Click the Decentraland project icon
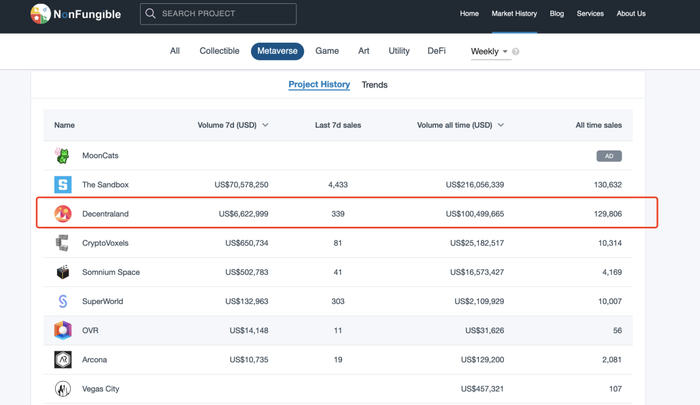This screenshot has height=405, width=700. (x=62, y=214)
